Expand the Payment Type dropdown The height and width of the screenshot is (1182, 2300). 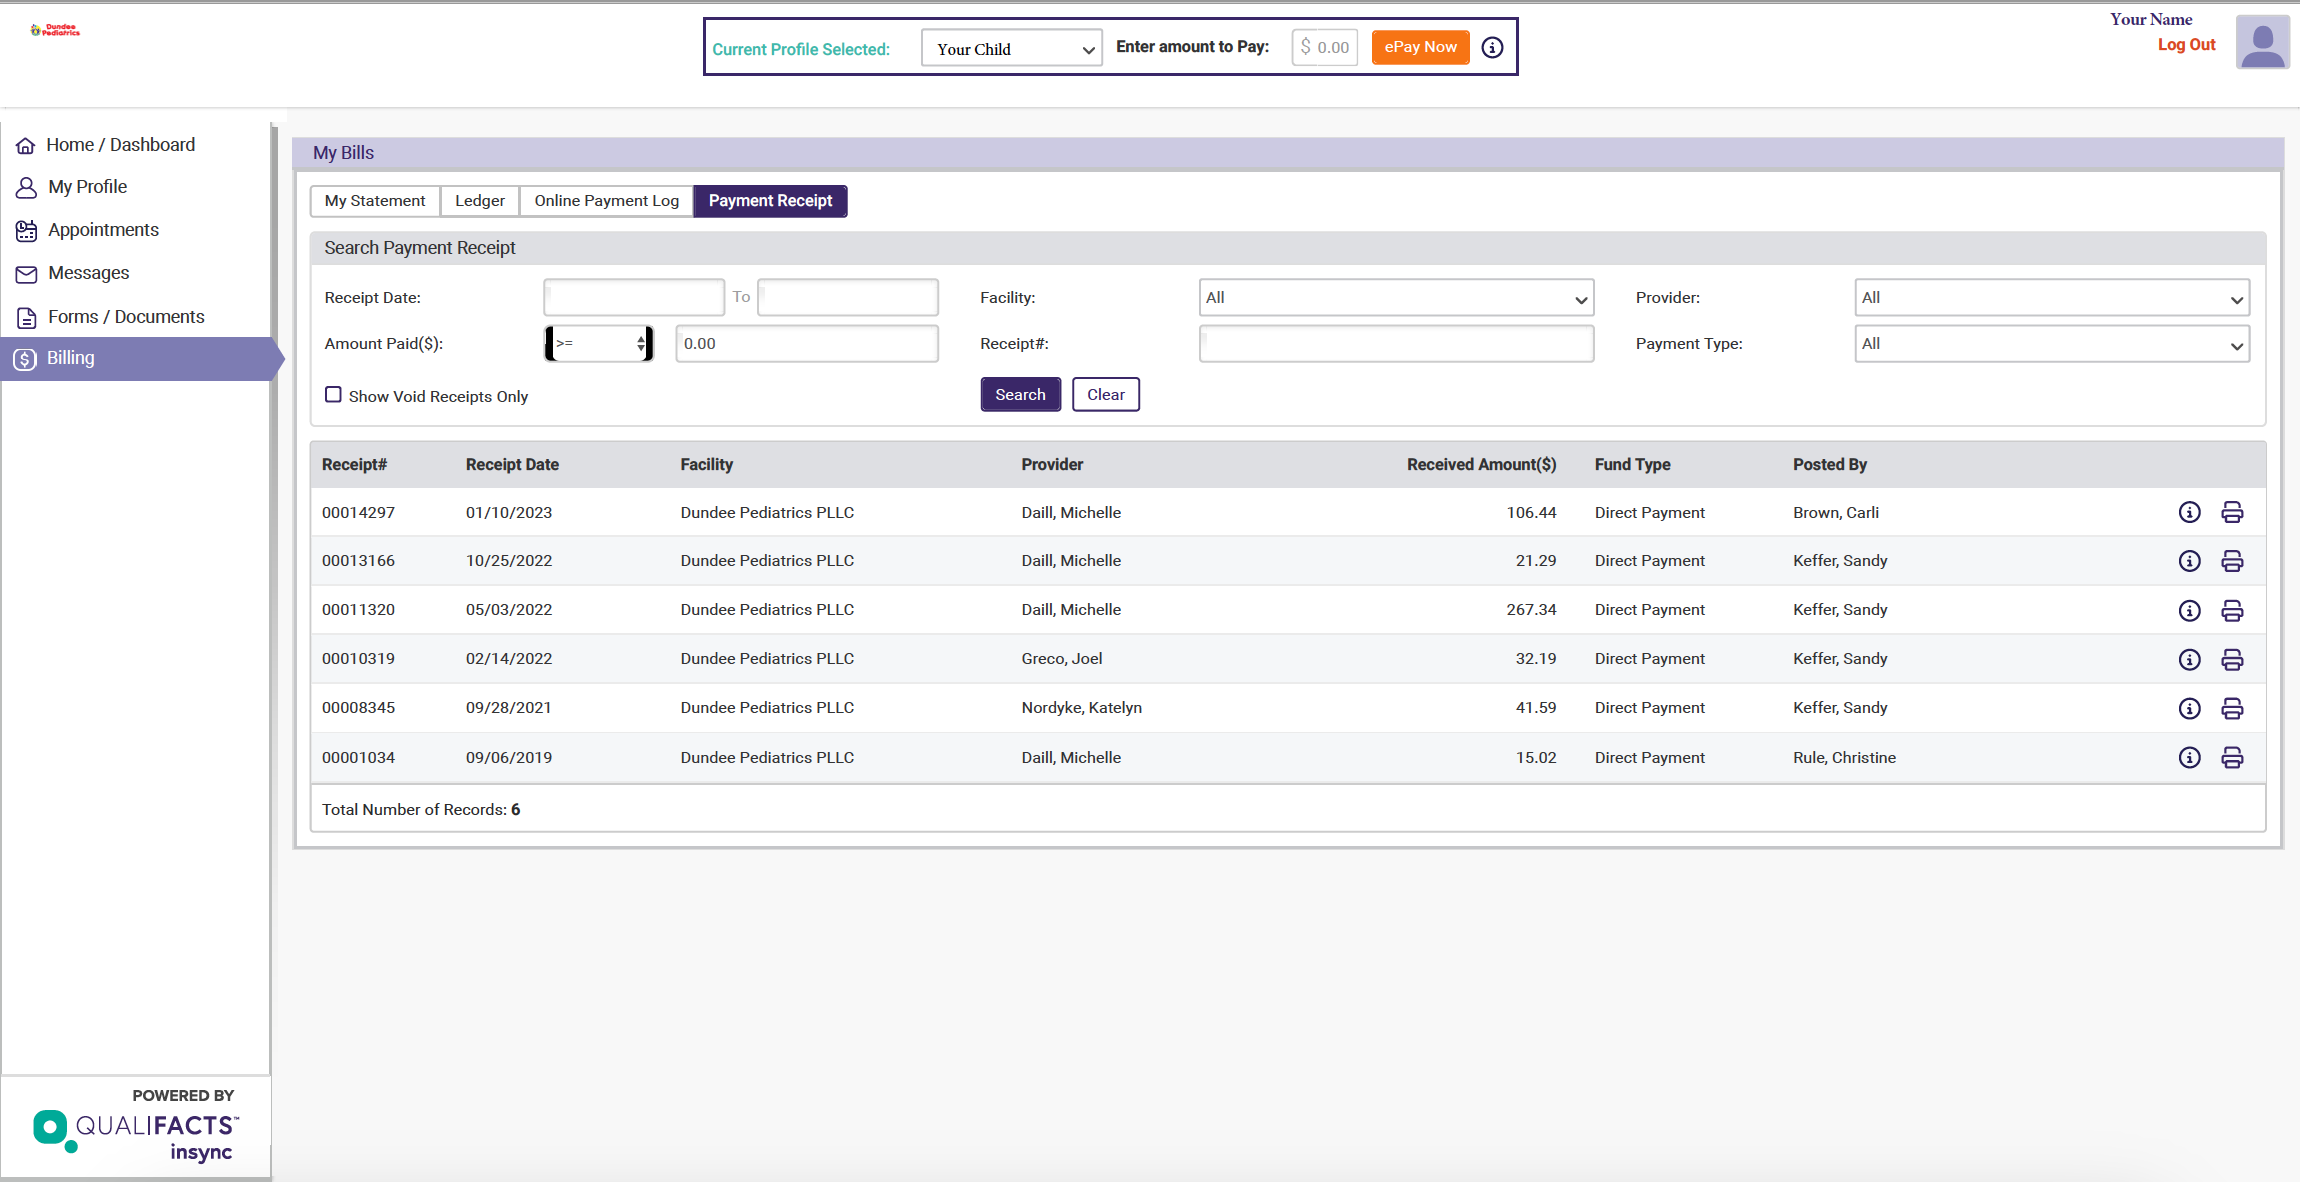tap(2051, 344)
